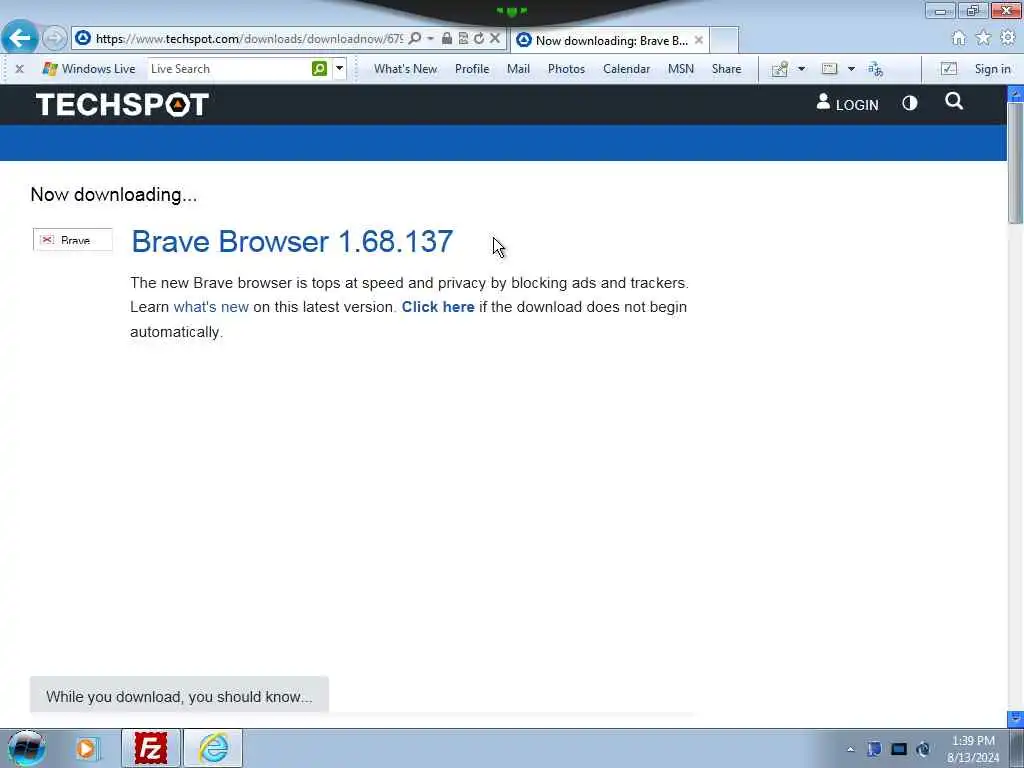Click the 'While you download, you should know...' box
This screenshot has height=768, width=1024.
pyautogui.click(x=179, y=696)
